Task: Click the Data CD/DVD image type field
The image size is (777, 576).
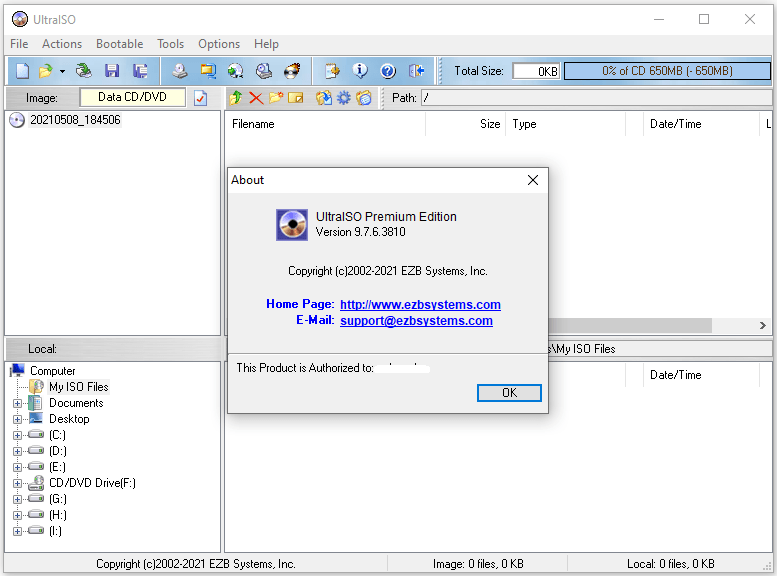Action: (x=132, y=97)
